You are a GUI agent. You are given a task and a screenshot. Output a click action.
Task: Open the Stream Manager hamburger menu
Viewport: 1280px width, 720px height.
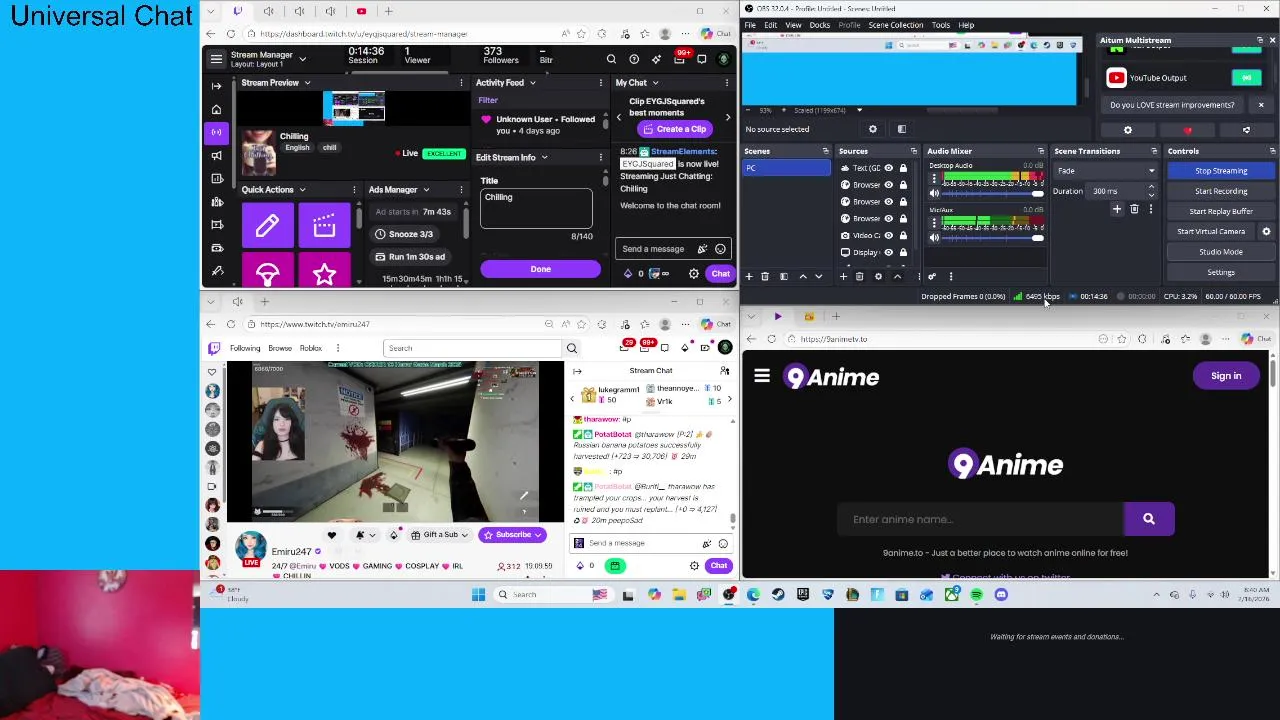point(216,59)
